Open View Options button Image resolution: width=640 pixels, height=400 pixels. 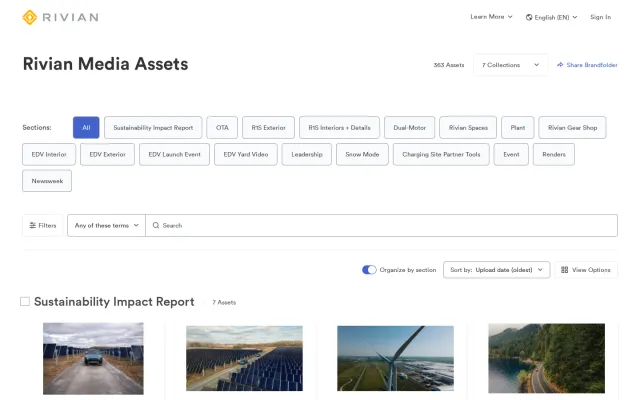(x=586, y=270)
